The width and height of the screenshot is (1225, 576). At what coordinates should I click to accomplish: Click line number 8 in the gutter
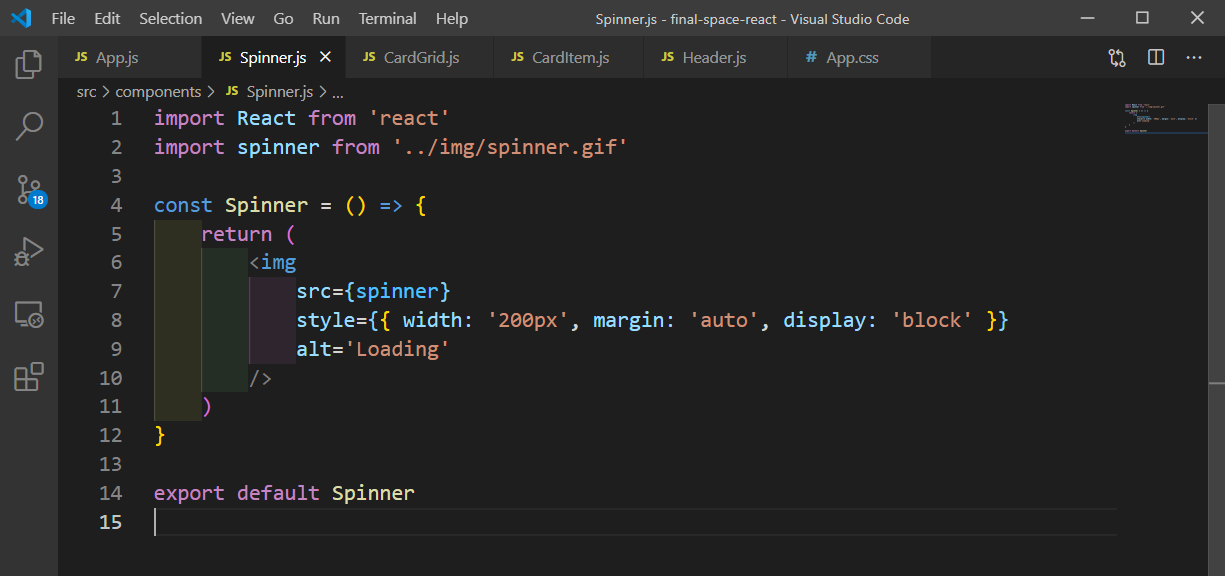coord(116,319)
